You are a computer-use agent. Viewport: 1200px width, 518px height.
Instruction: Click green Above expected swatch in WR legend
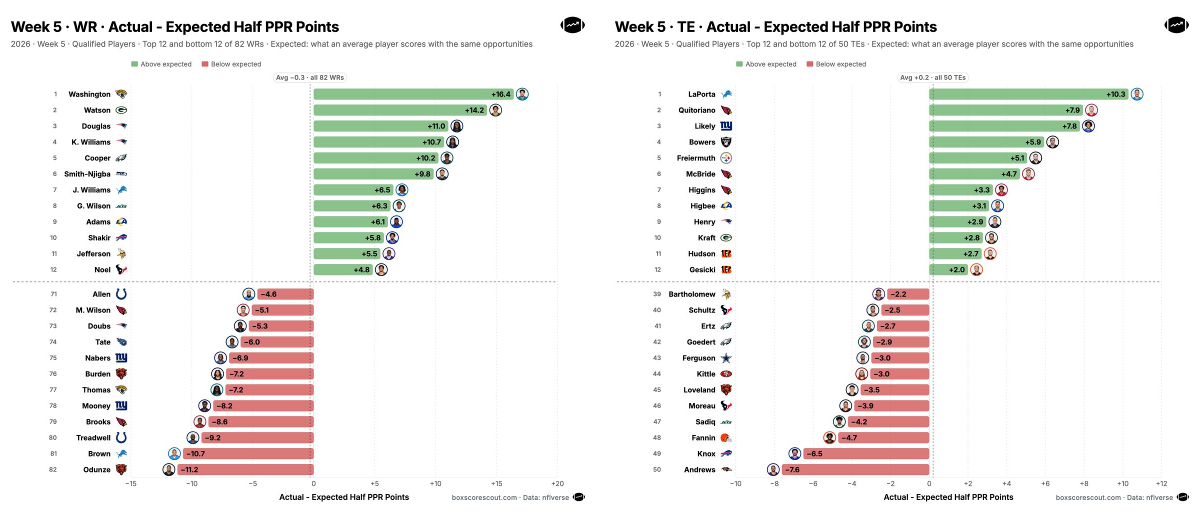[x=135, y=64]
